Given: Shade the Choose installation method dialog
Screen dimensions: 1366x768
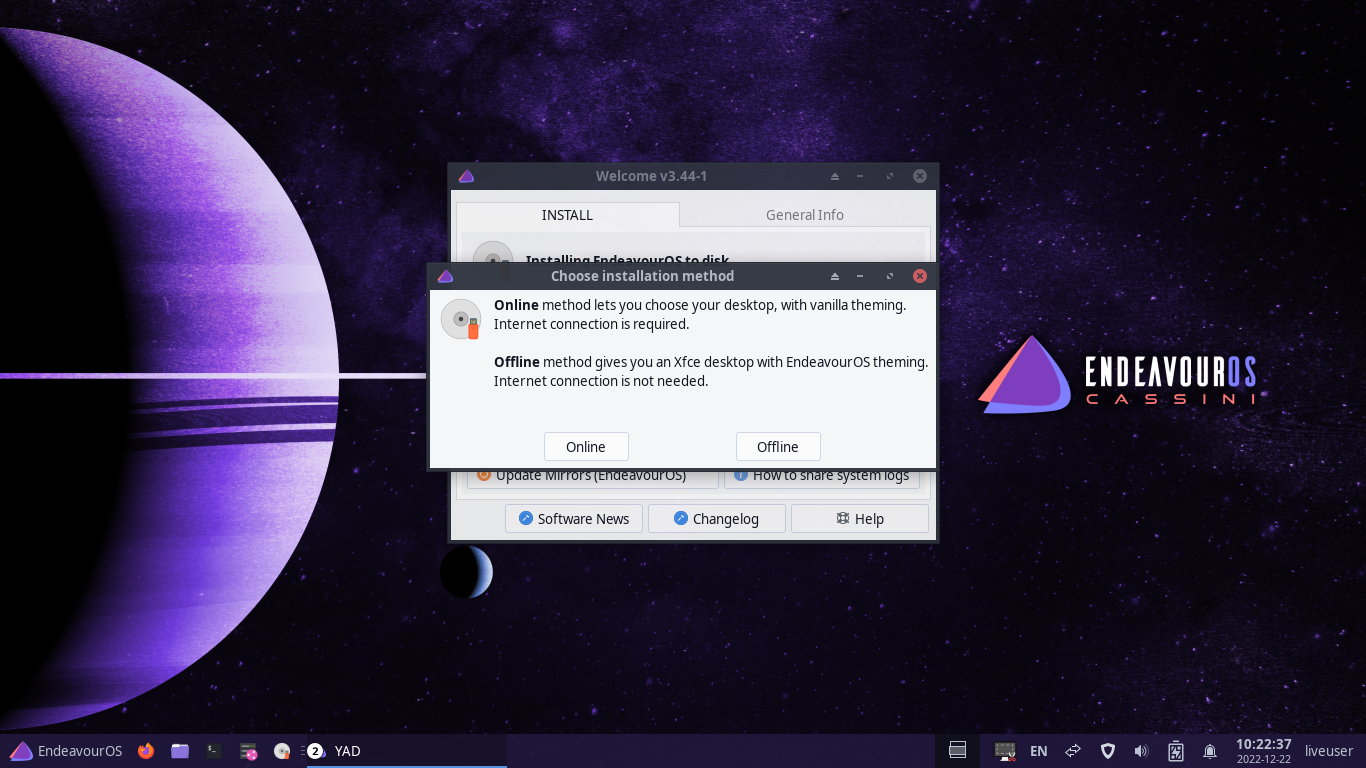Looking at the screenshot, I should (835, 276).
